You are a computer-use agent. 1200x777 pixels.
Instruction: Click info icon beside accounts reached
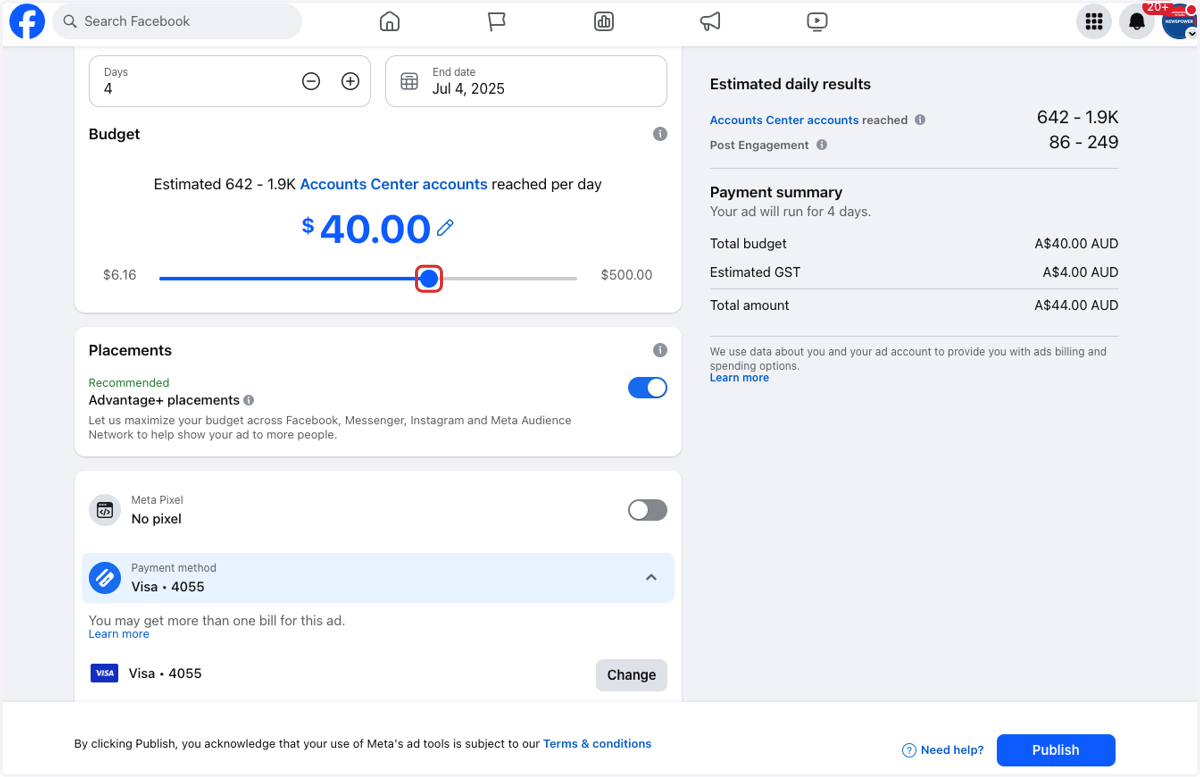(920, 120)
